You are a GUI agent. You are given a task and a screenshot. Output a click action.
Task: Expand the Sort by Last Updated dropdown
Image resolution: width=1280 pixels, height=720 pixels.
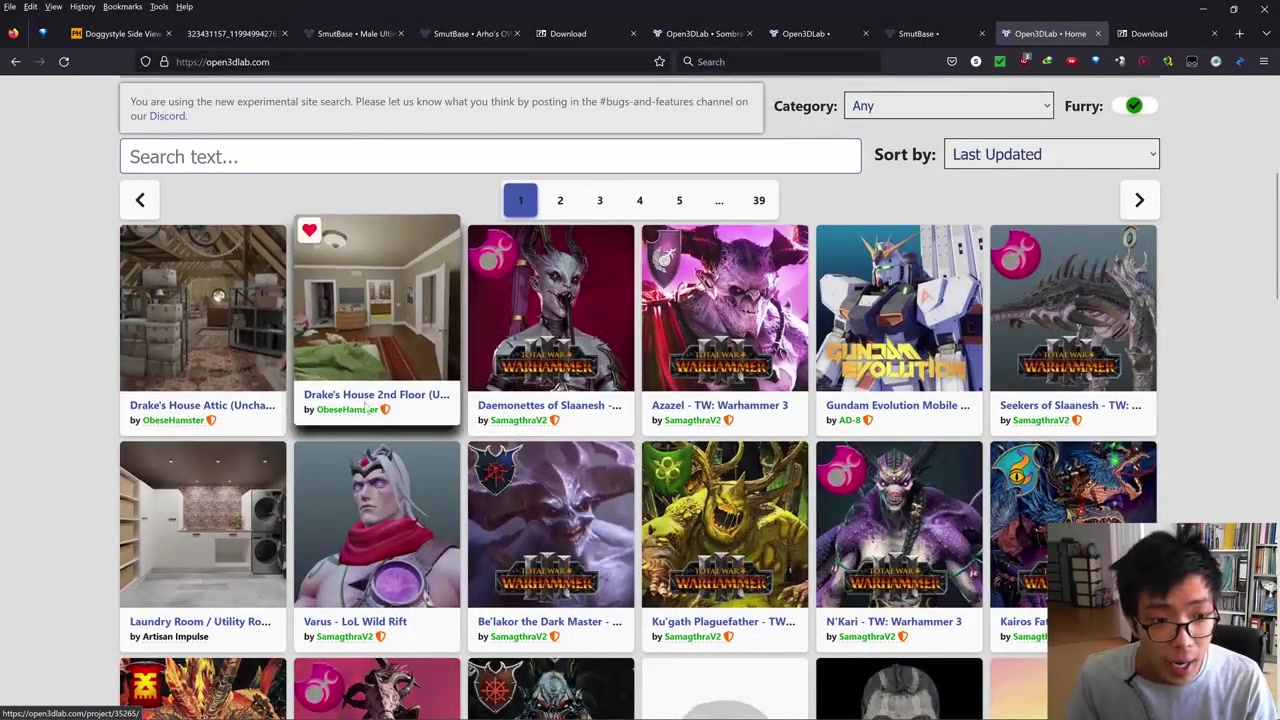click(1051, 154)
